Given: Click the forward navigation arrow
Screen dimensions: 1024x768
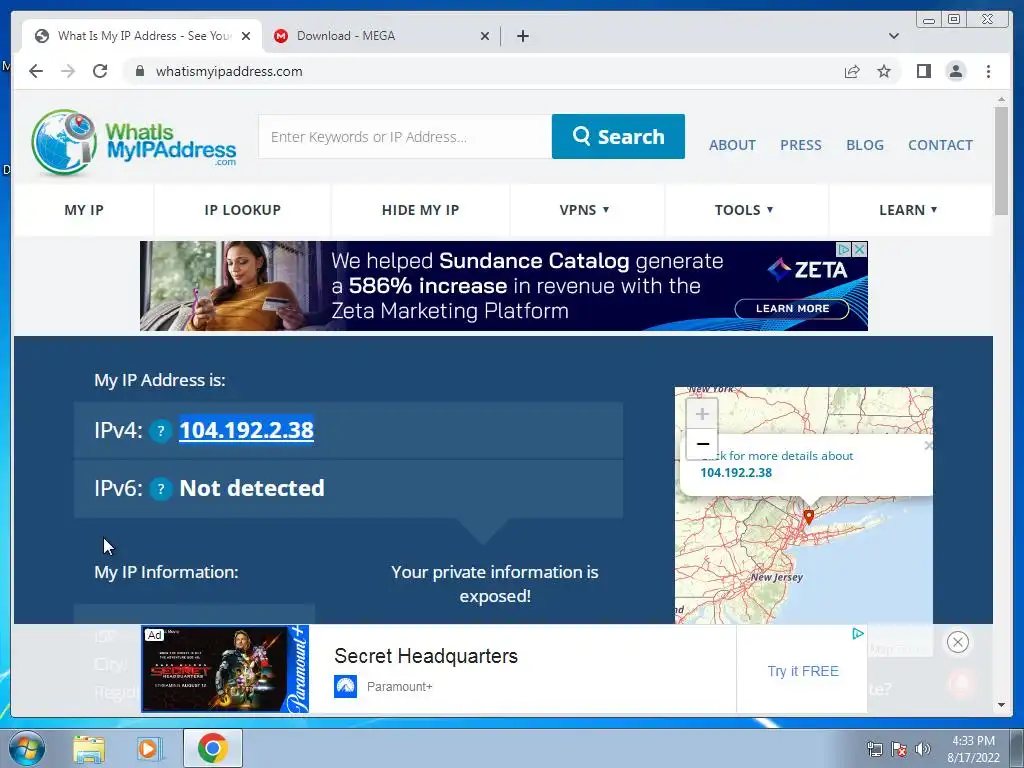Looking at the screenshot, I should 68,71.
